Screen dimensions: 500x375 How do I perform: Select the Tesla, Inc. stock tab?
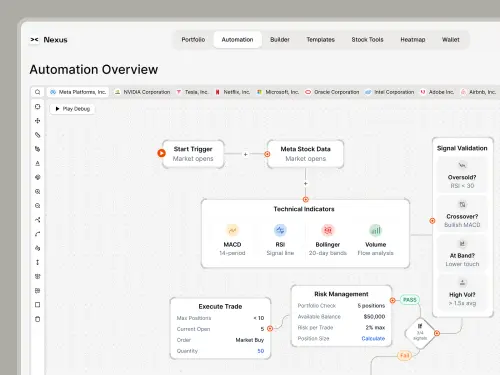click(193, 92)
